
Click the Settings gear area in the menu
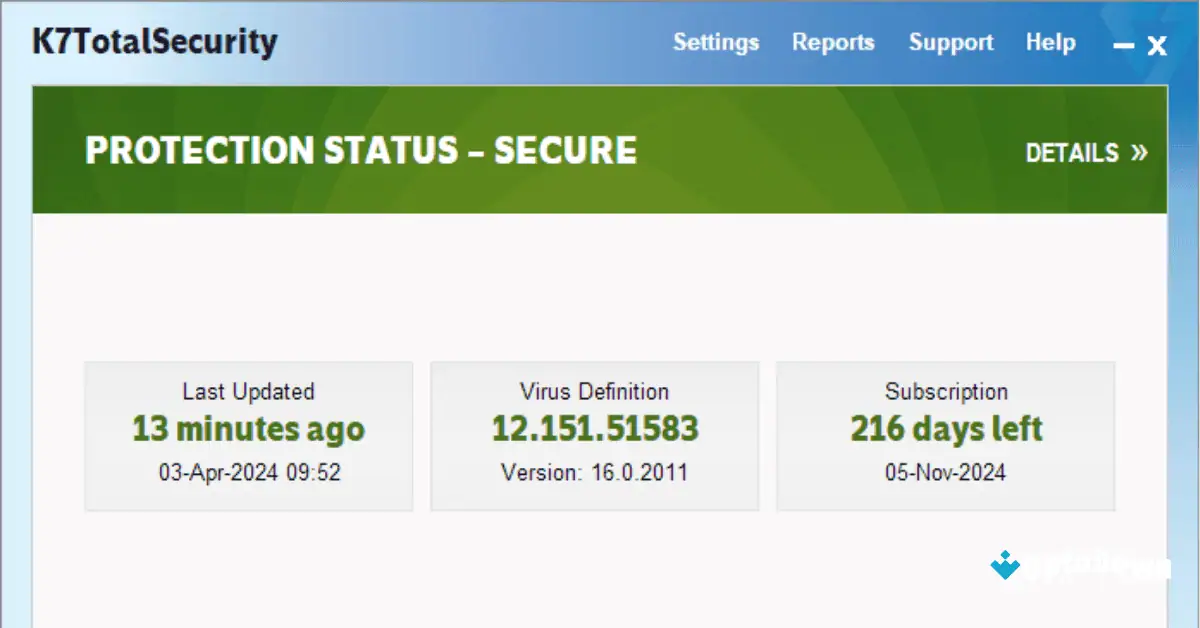point(716,42)
